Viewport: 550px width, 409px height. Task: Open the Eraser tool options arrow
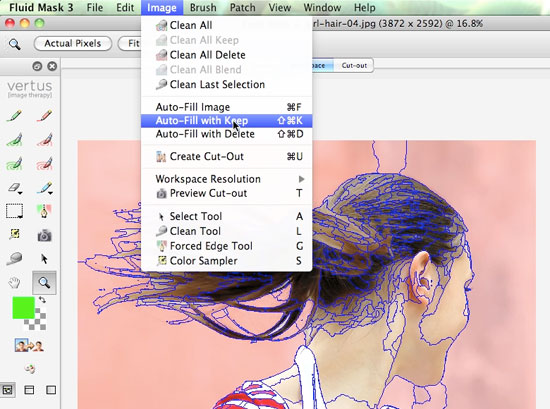[x=20, y=193]
